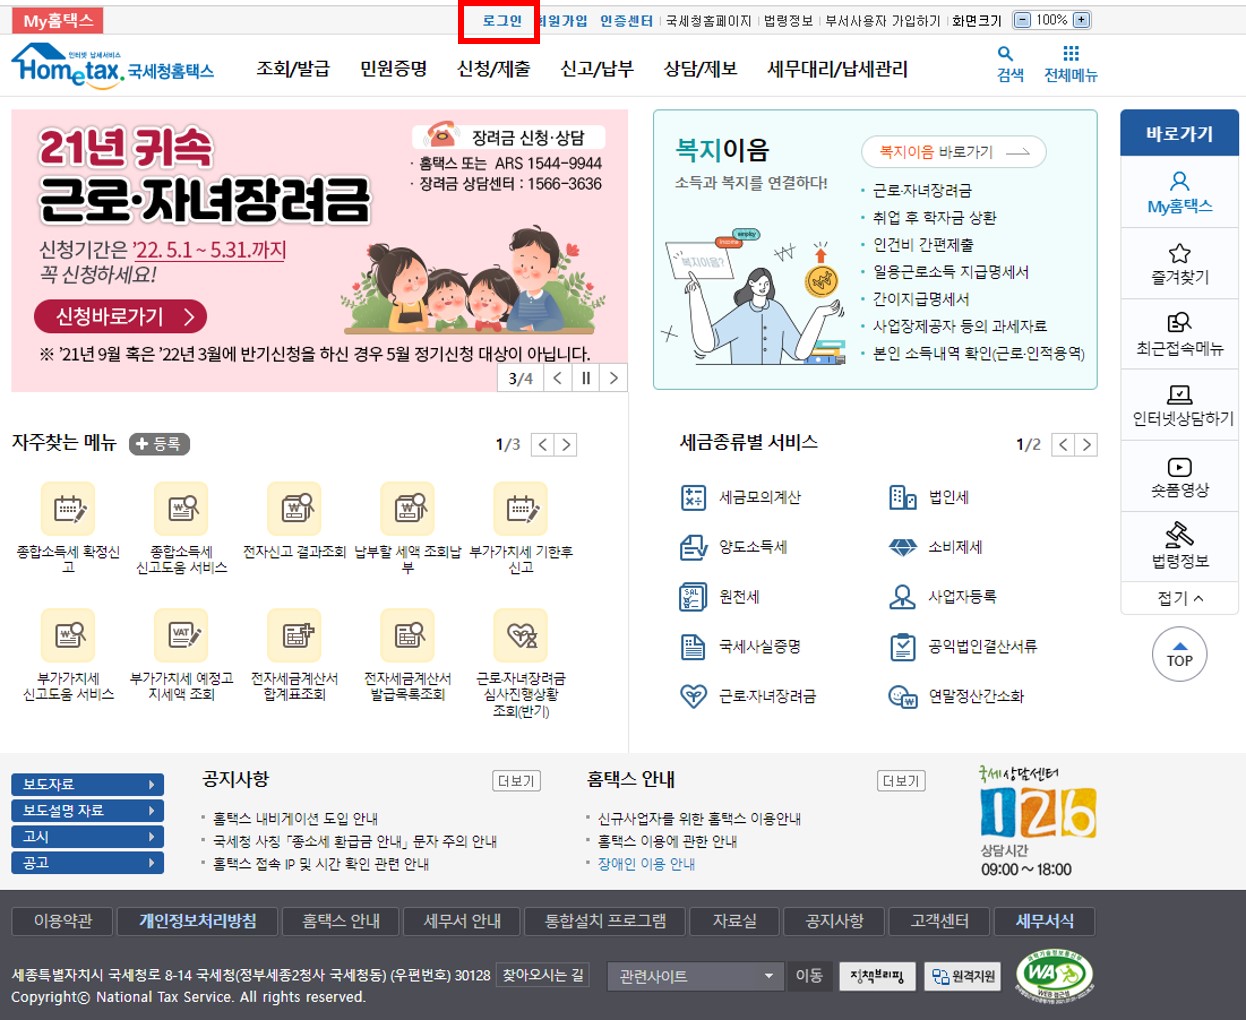Increase screen zoom with plus button
This screenshot has width=1246, height=1020.
[x=1081, y=20]
